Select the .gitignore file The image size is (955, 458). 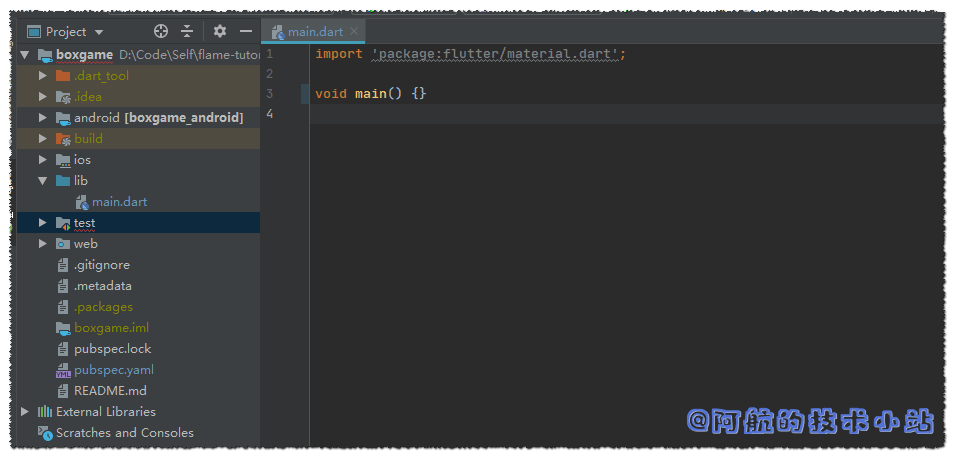tap(101, 265)
